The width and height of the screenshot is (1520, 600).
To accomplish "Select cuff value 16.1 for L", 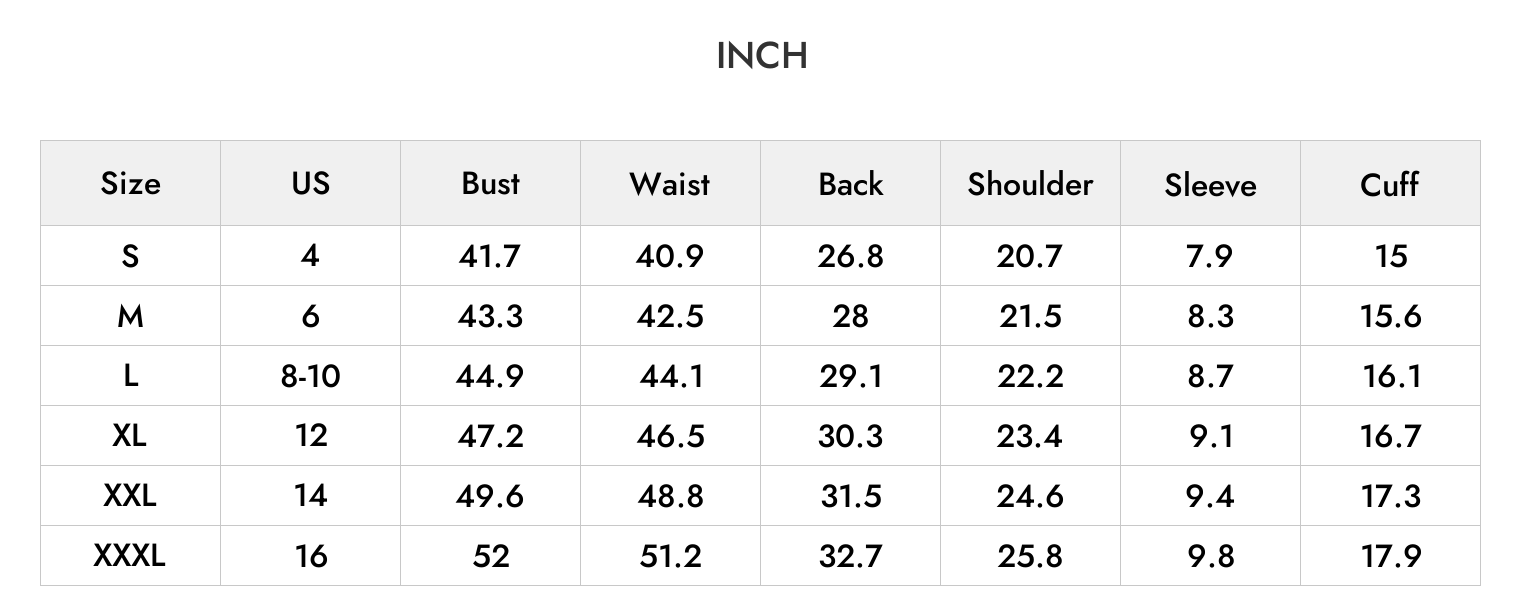I will [x=1391, y=376].
